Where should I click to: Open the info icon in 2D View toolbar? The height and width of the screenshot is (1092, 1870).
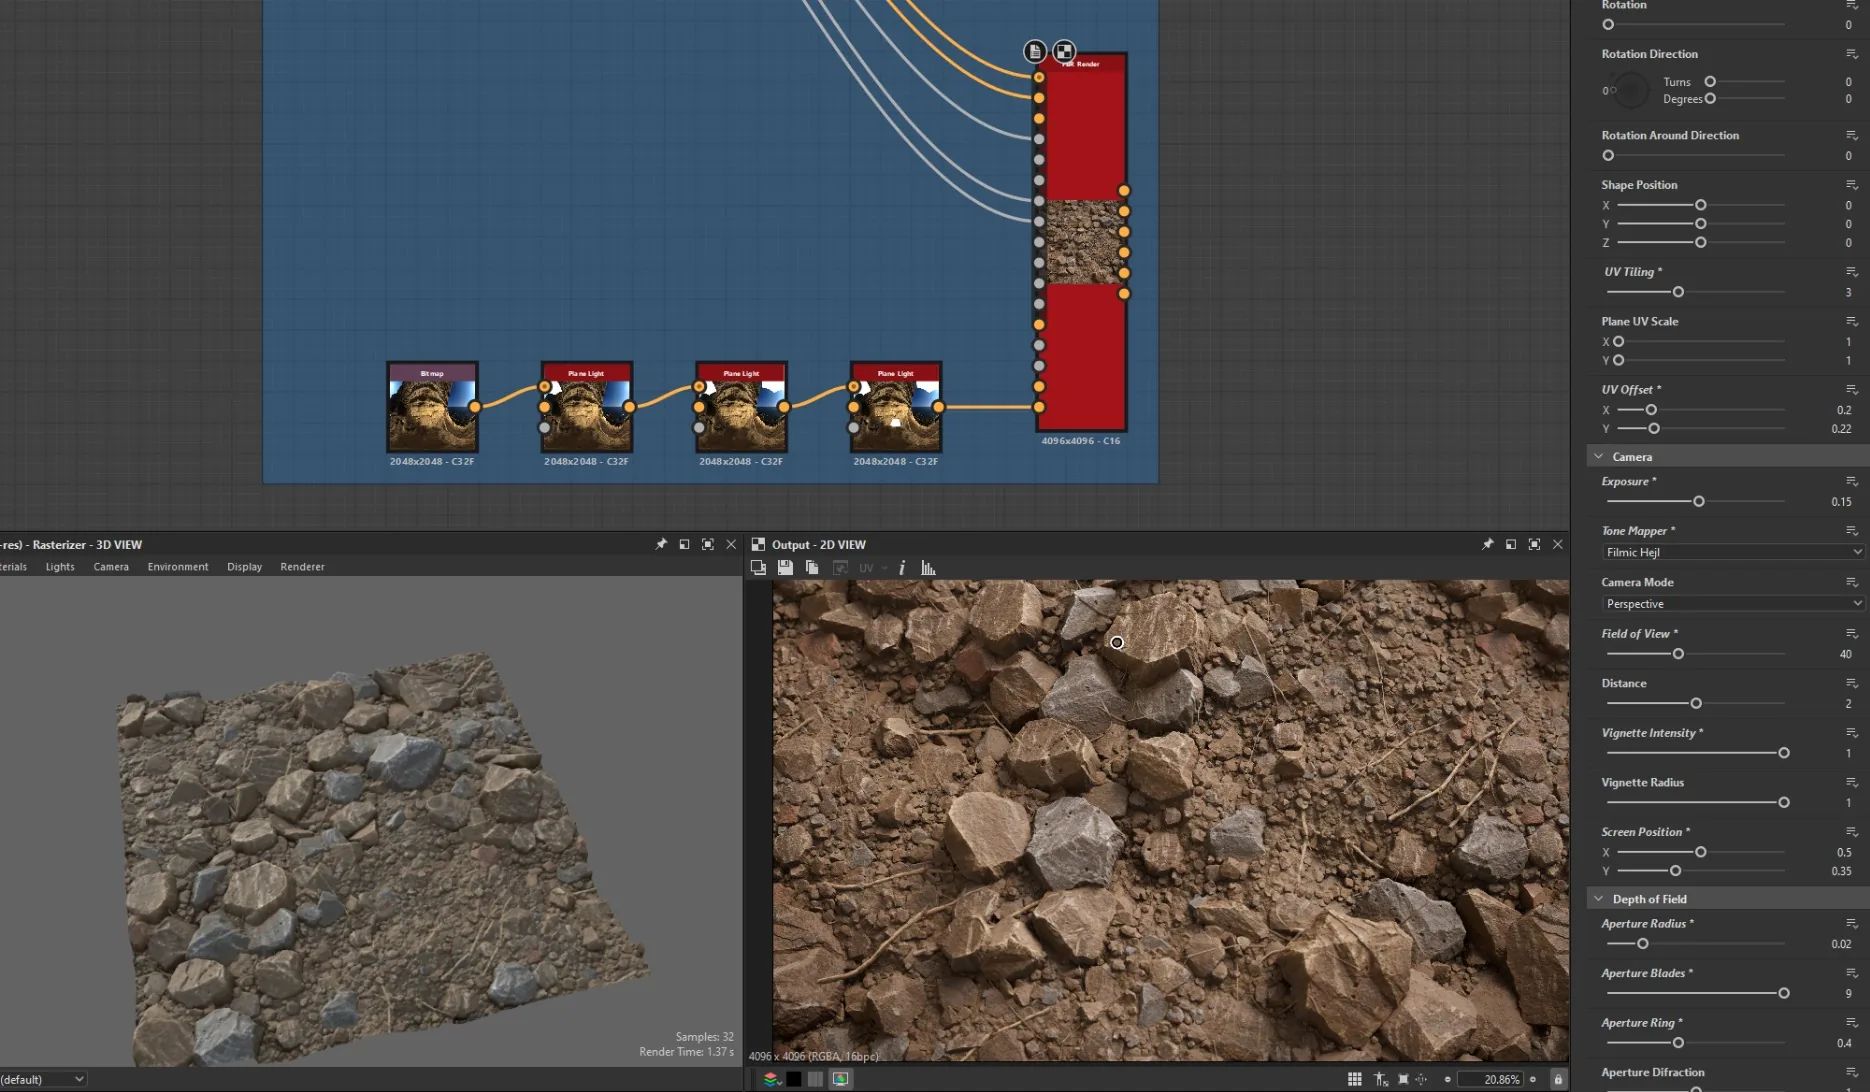[902, 568]
